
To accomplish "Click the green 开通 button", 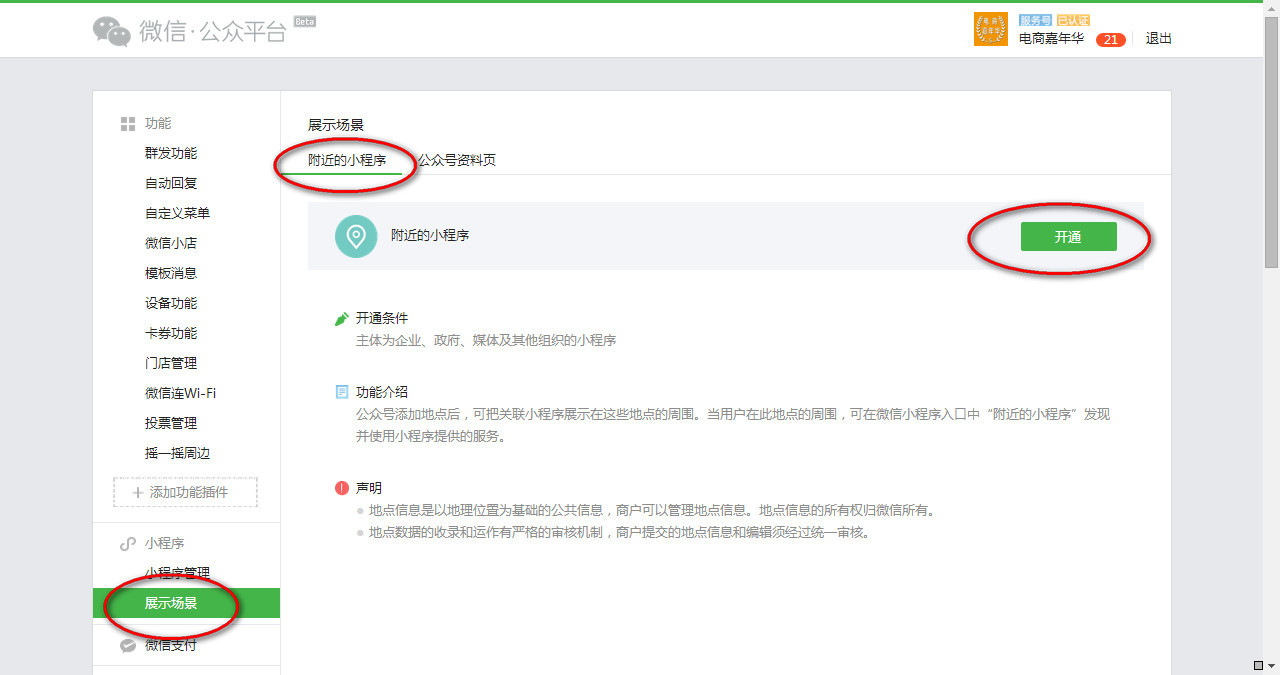I will [x=1068, y=237].
